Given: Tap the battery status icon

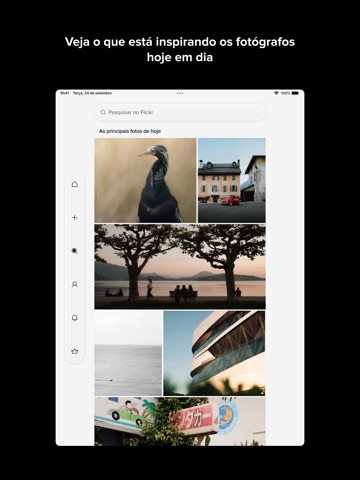Looking at the screenshot, I should tap(295, 93).
